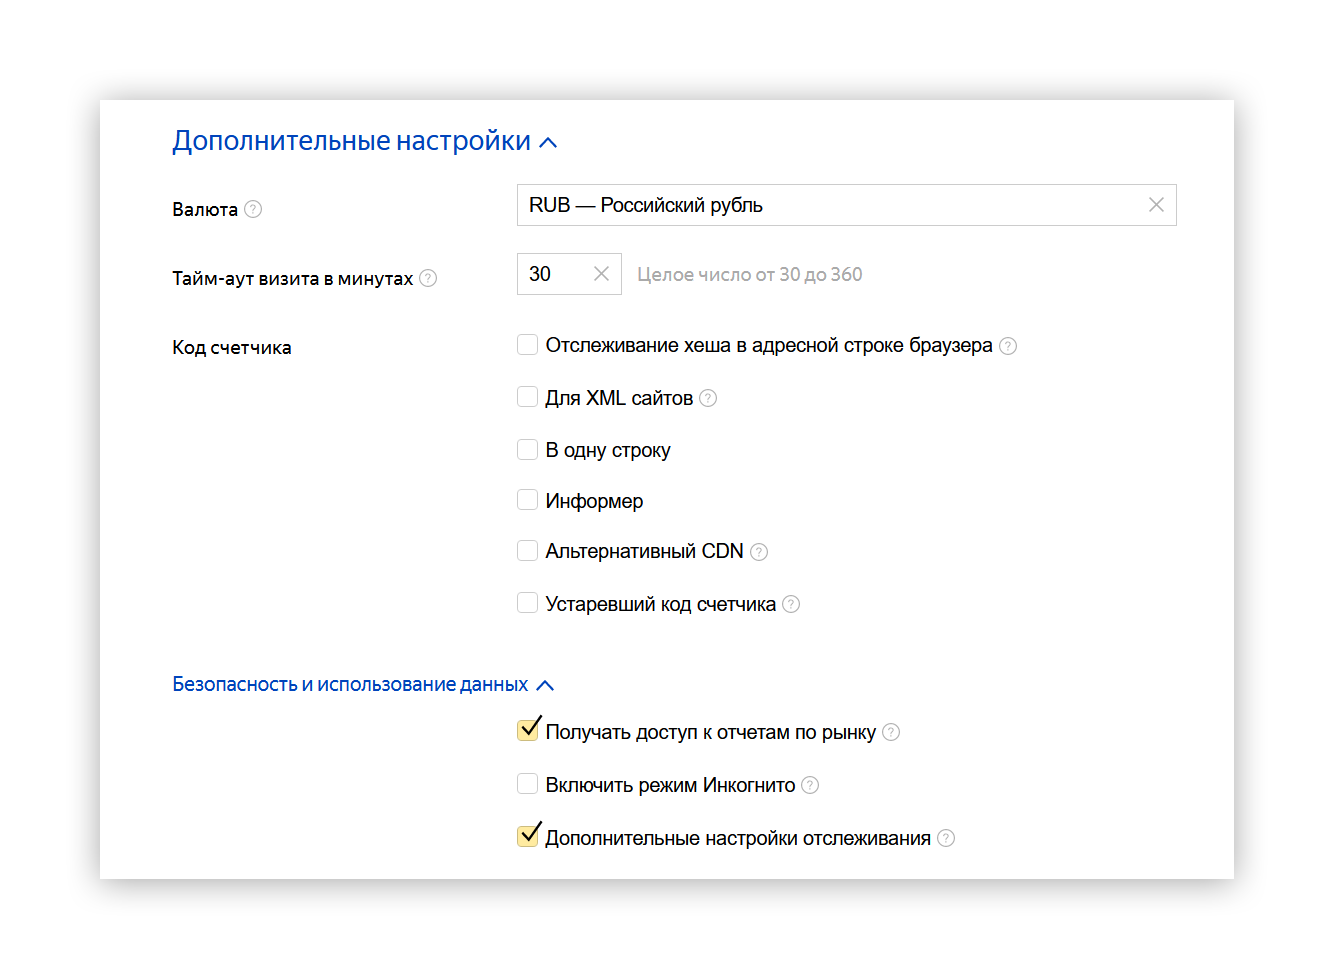The image size is (1334, 979).
Task: Open help for hash tracking option
Action: point(1008,346)
